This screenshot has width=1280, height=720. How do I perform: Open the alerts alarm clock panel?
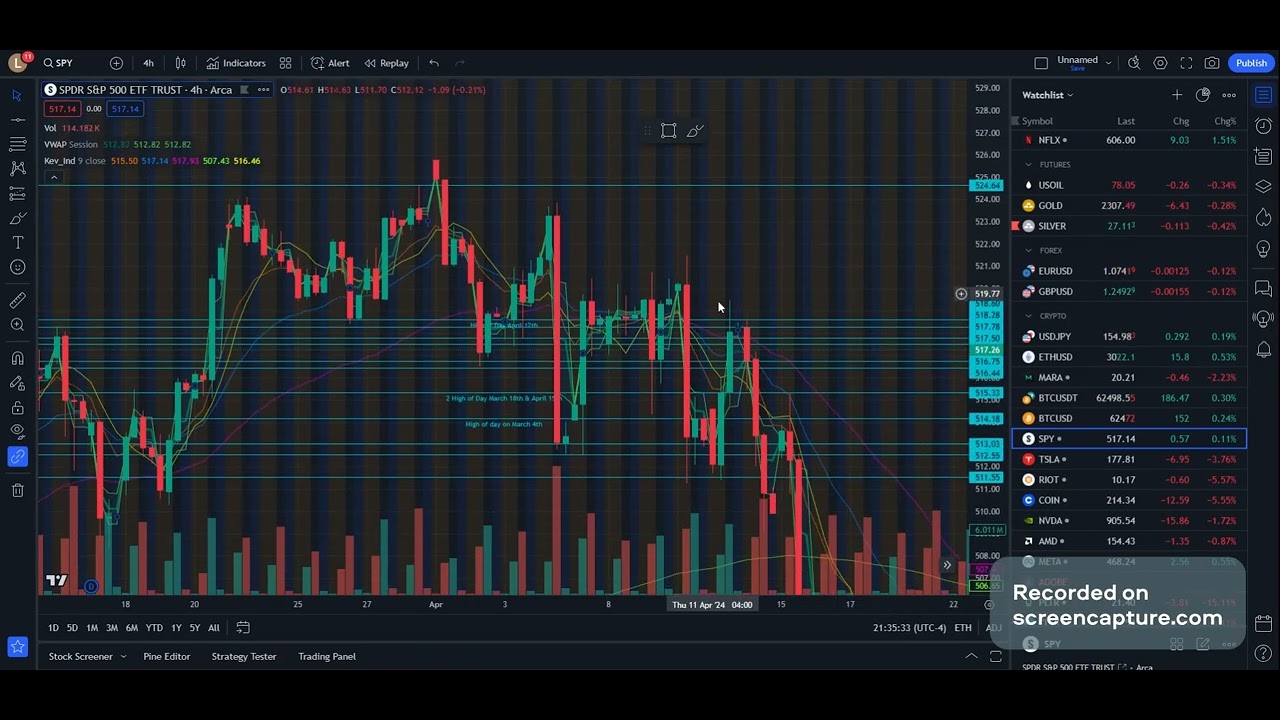coord(1264,126)
